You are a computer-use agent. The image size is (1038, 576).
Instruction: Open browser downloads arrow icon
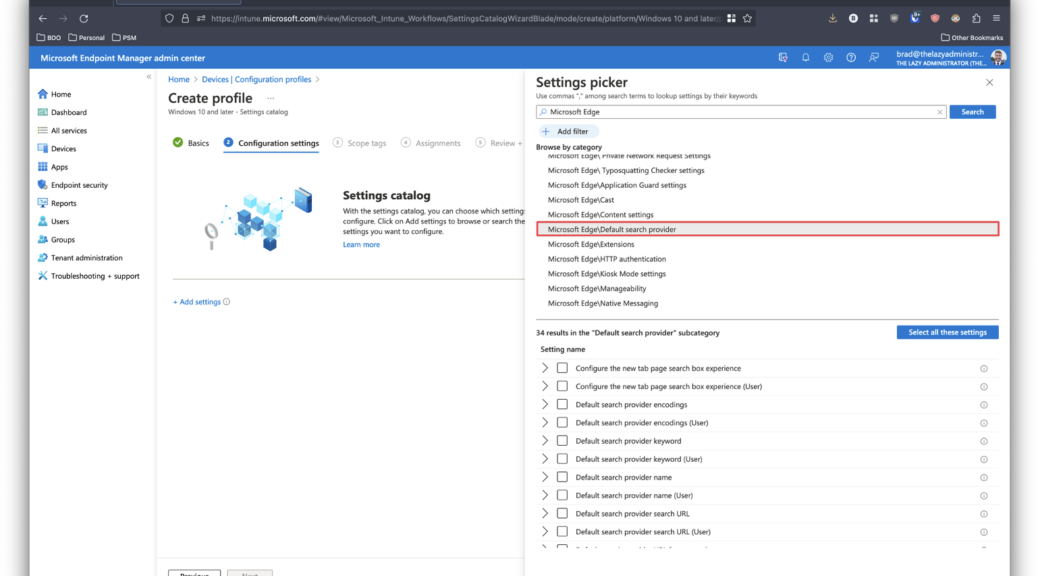[x=833, y=19]
